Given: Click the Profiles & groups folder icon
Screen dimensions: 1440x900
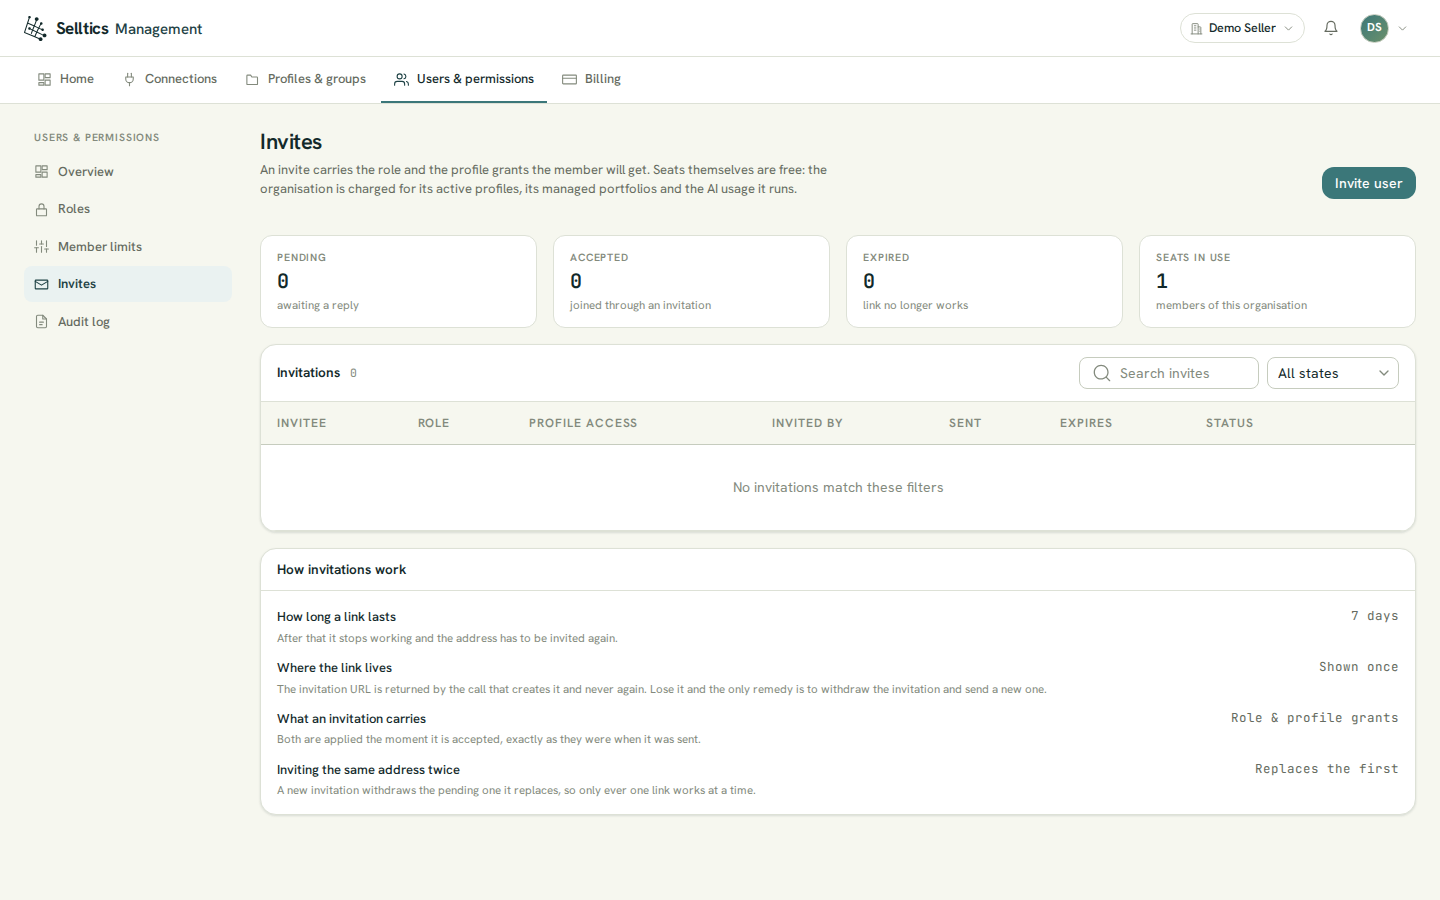Looking at the screenshot, I should 252,79.
